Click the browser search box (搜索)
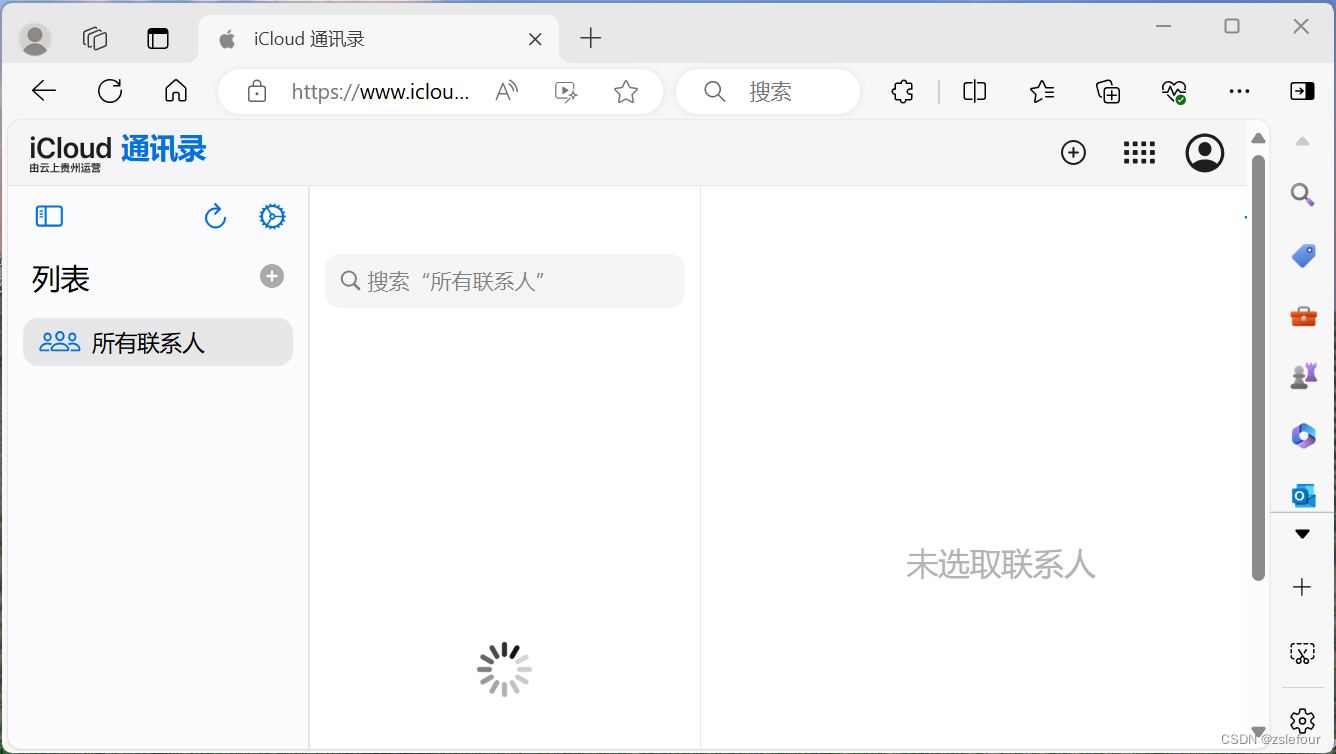This screenshot has height=754, width=1336. pyautogui.click(x=768, y=92)
